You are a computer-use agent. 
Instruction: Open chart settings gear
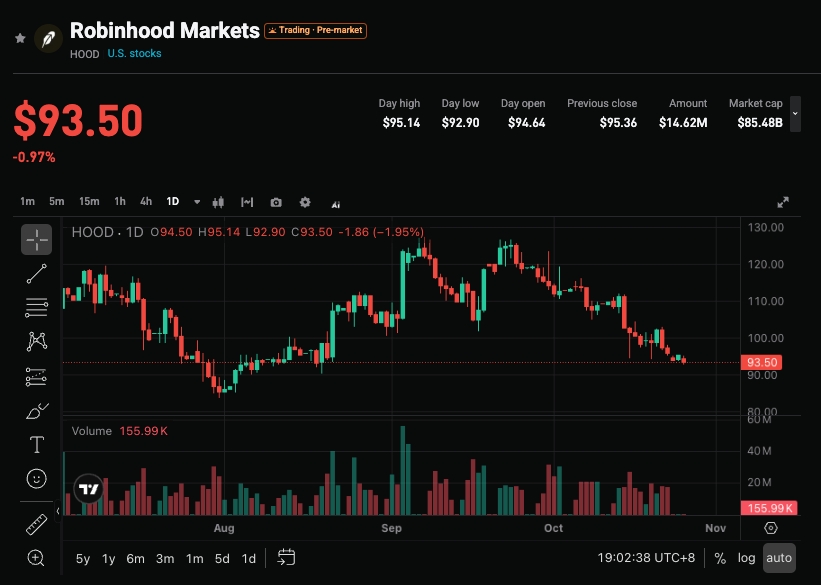pyautogui.click(x=305, y=202)
